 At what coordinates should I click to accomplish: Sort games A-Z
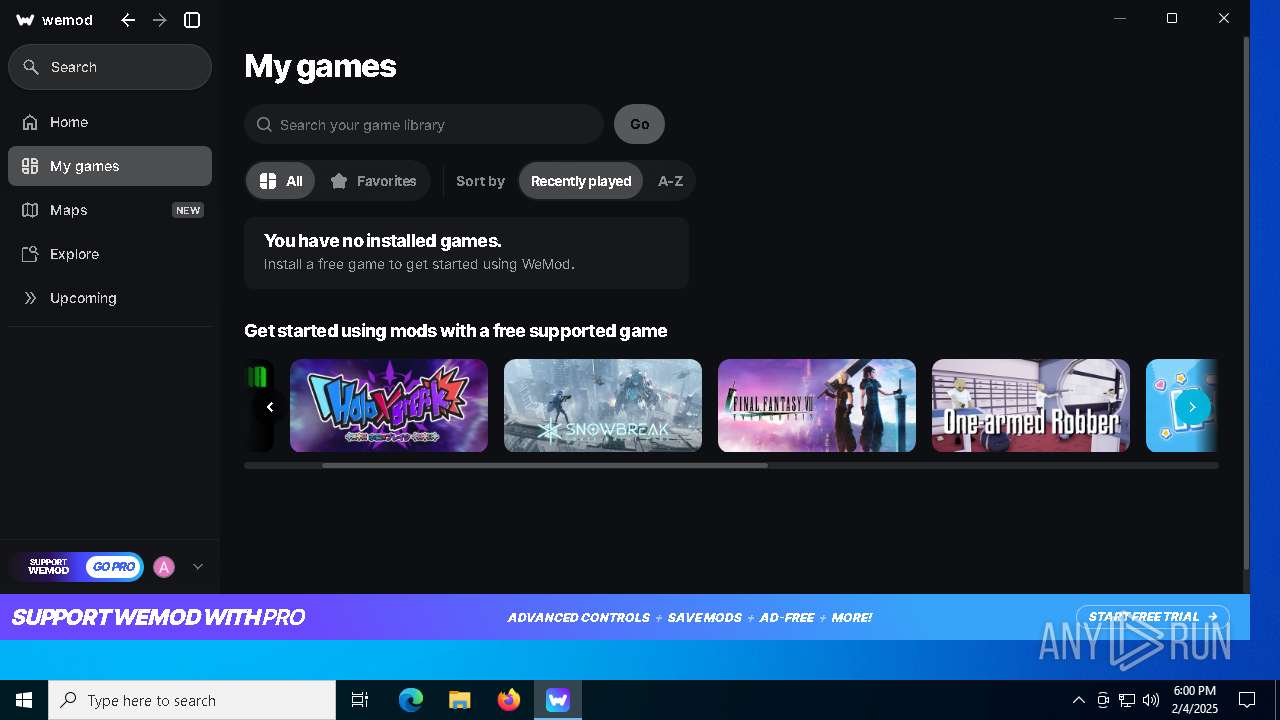670,181
